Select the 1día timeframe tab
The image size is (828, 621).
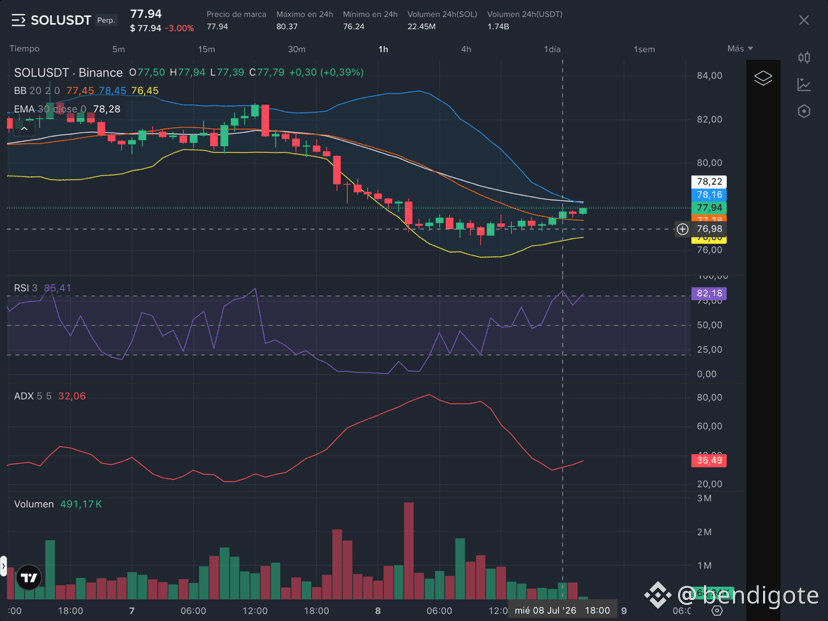pos(552,49)
